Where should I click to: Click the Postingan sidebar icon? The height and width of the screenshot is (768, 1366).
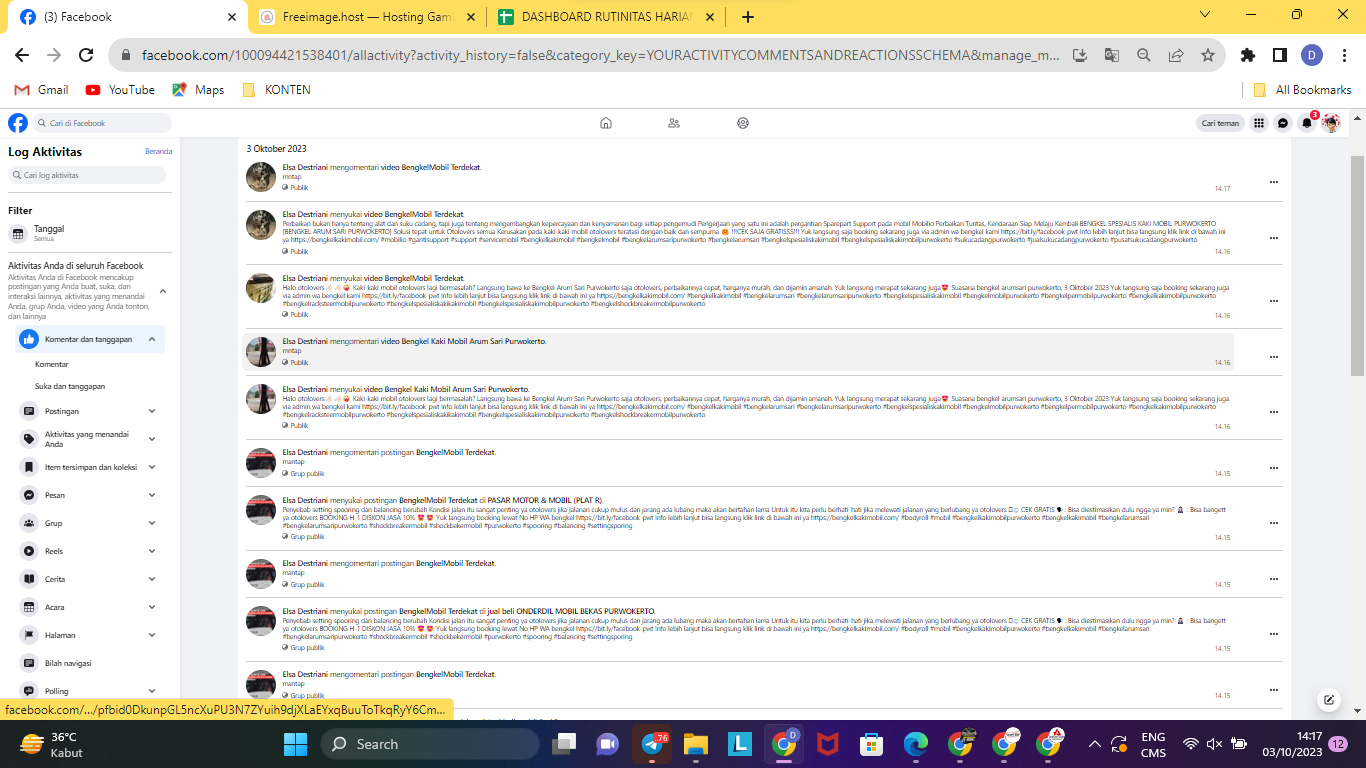[29, 411]
